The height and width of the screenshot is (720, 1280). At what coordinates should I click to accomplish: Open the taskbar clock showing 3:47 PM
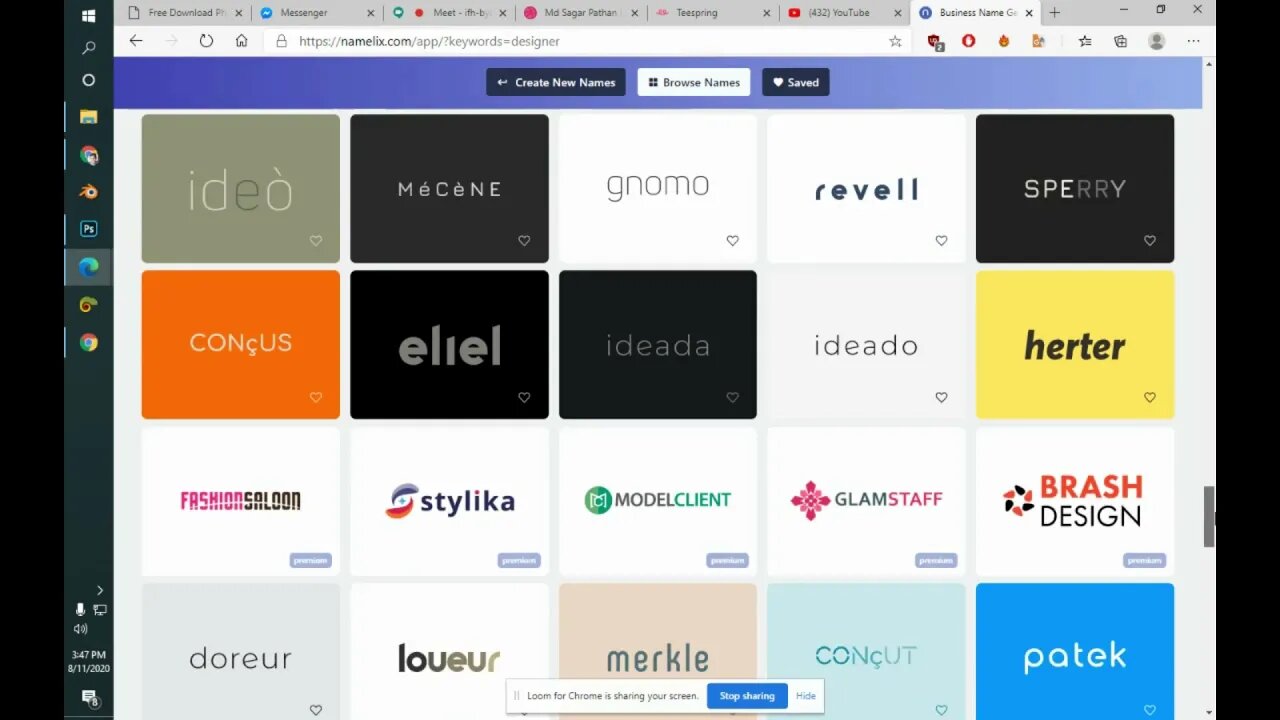(x=88, y=660)
